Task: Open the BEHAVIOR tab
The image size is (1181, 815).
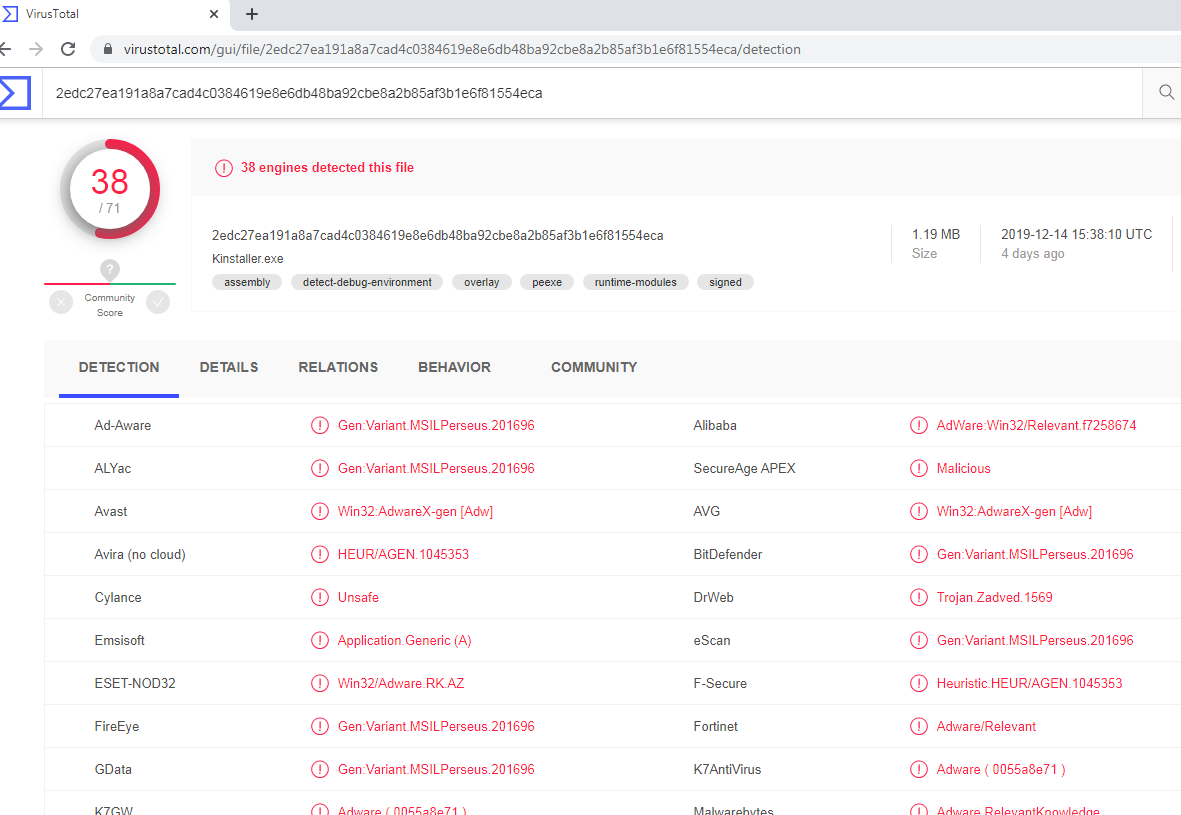Action: [x=454, y=368]
